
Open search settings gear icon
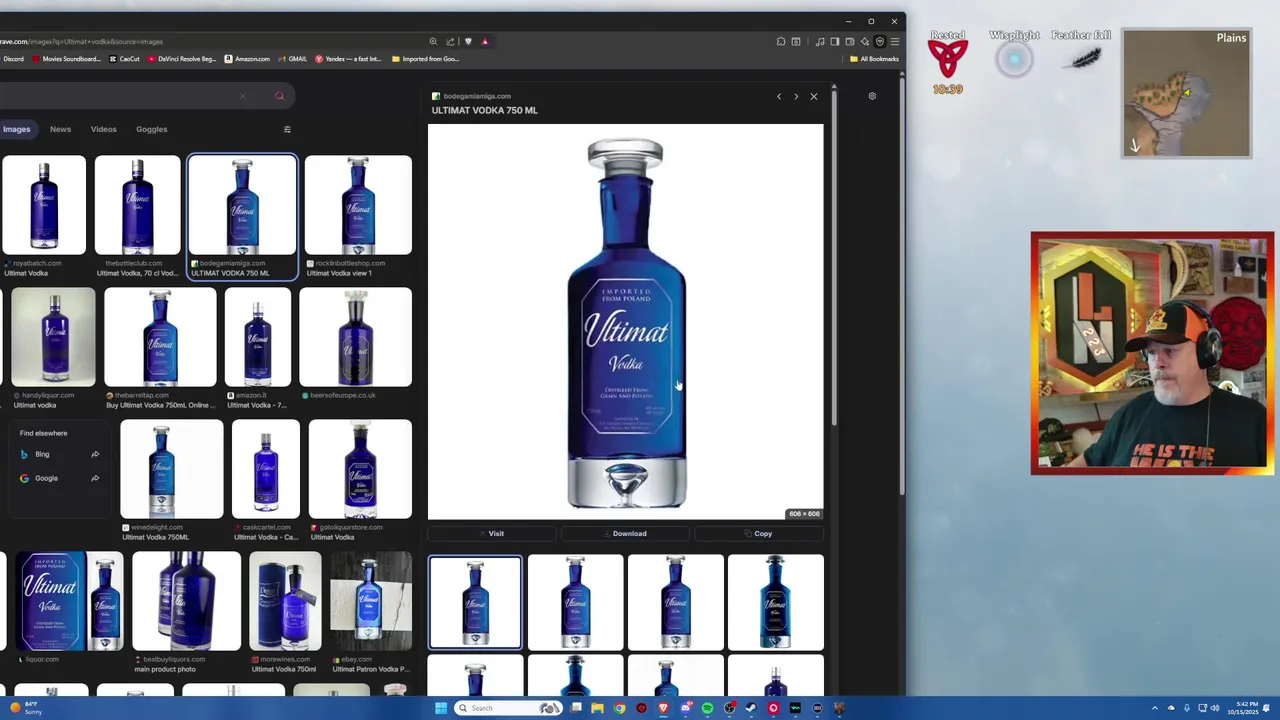872,96
